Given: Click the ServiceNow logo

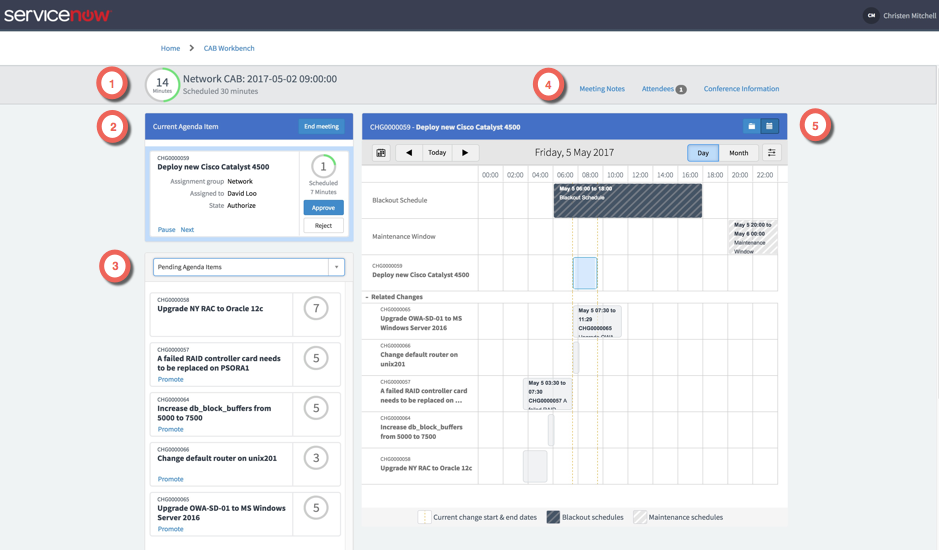Looking at the screenshot, I should [57, 15].
